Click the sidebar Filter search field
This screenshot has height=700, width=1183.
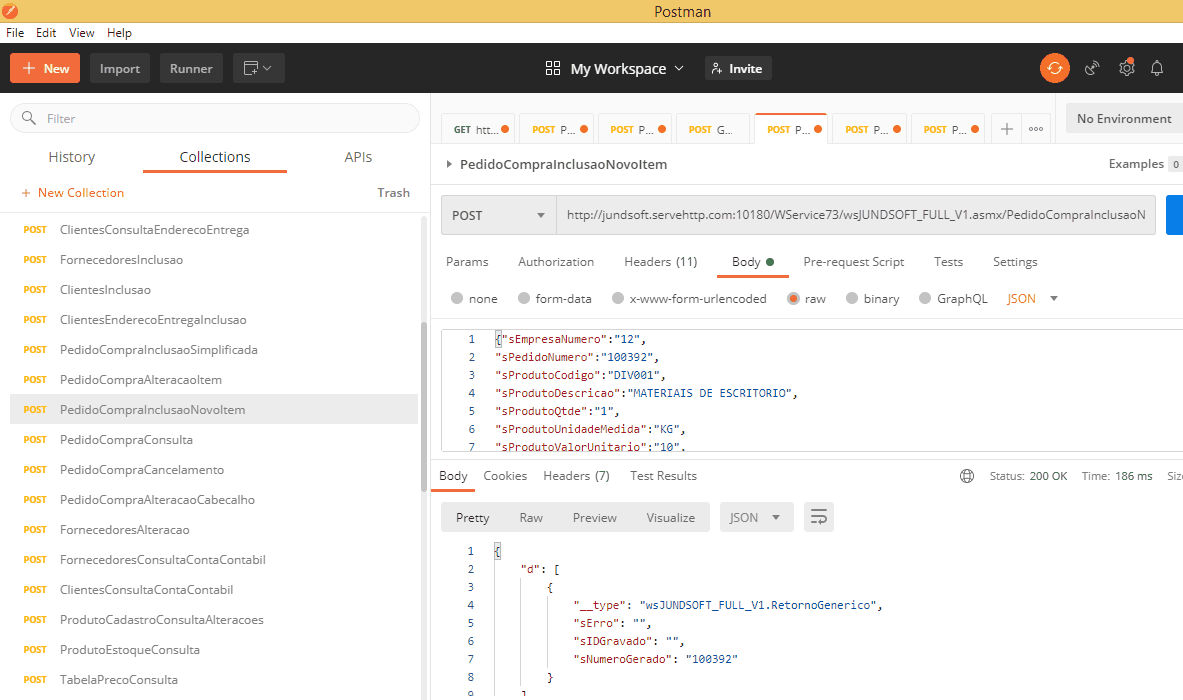coord(215,118)
